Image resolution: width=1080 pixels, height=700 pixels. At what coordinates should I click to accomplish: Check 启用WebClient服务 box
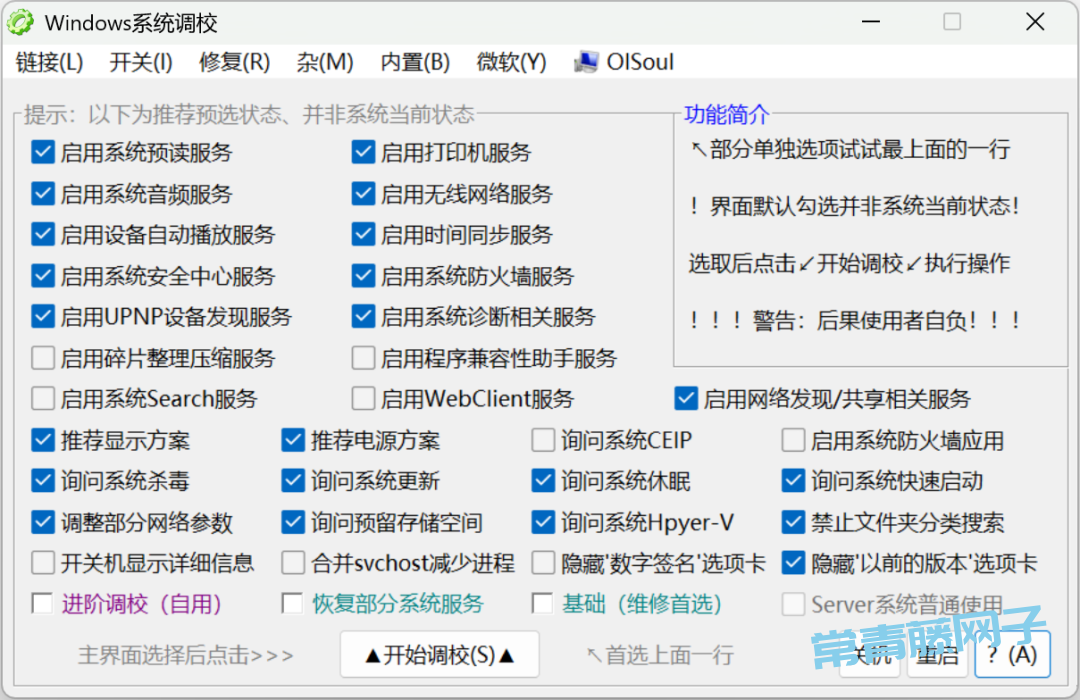(363, 399)
